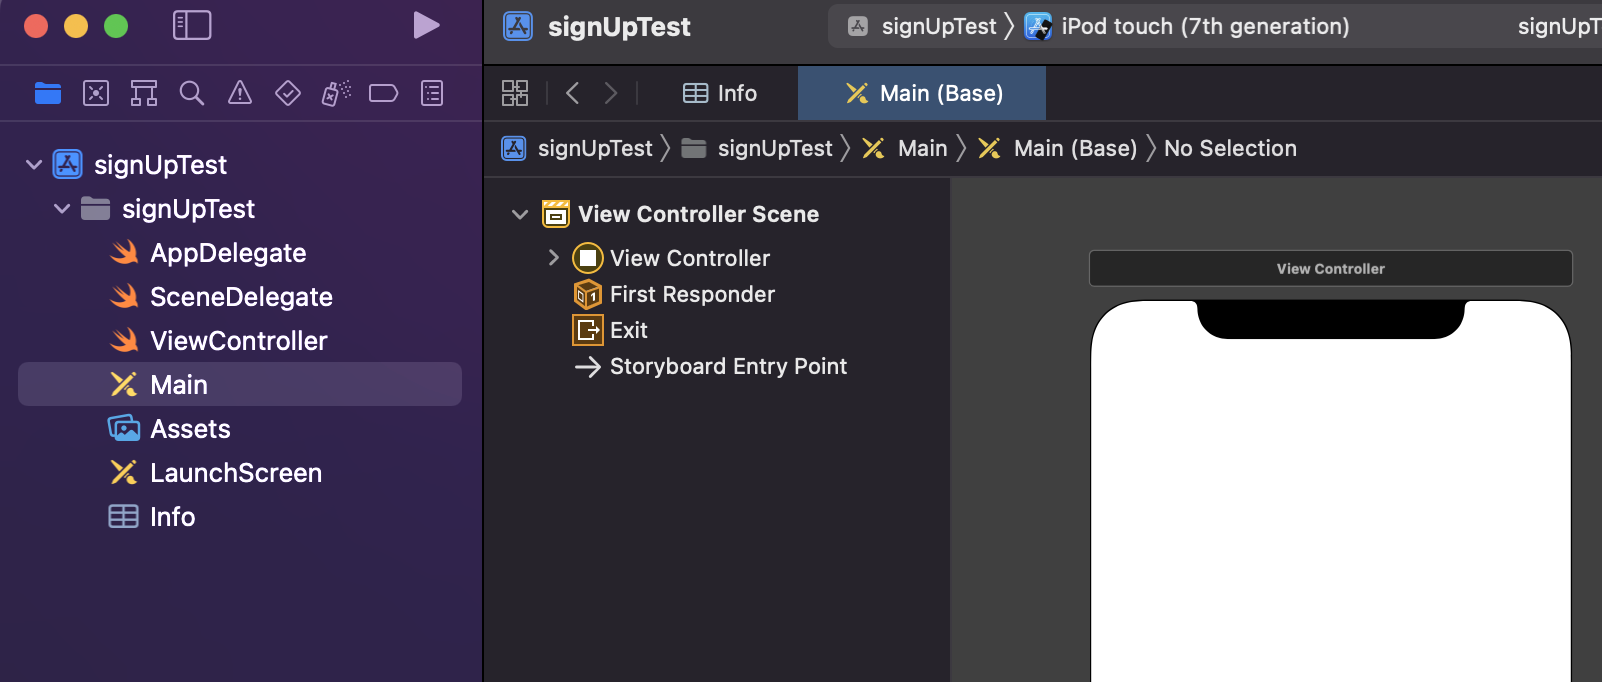Open the Test navigator diamond icon

coord(288,93)
